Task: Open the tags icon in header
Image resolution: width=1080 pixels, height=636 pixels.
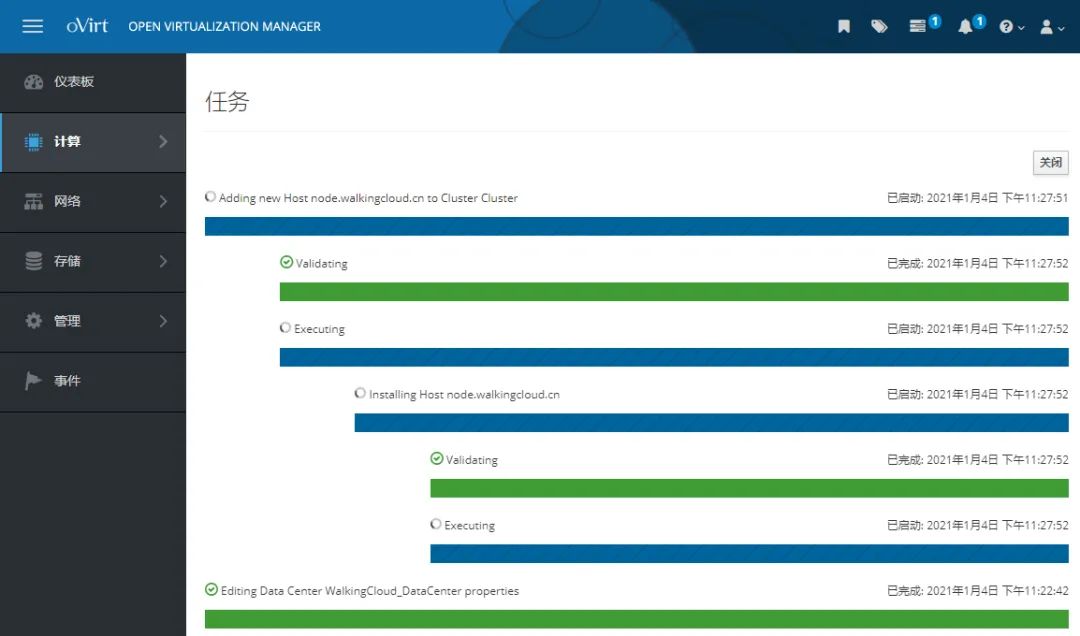Action: [x=879, y=26]
